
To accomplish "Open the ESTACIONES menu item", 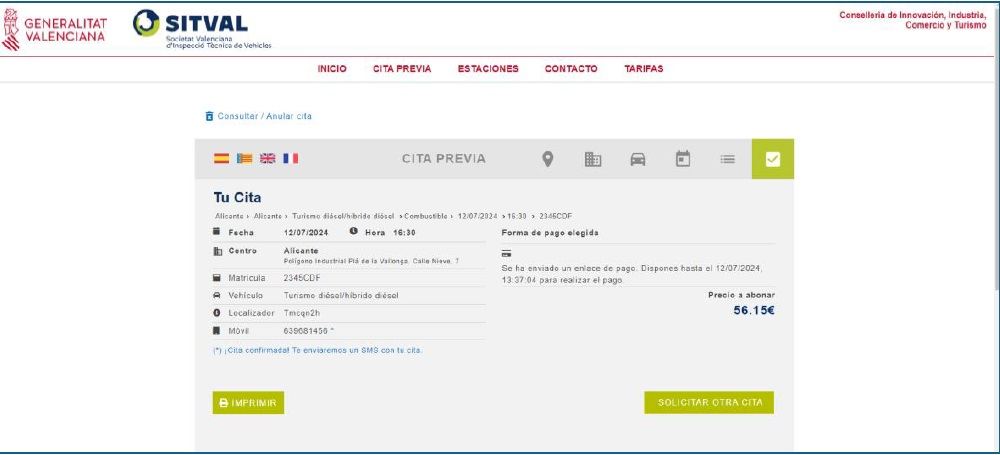I will 488,69.
